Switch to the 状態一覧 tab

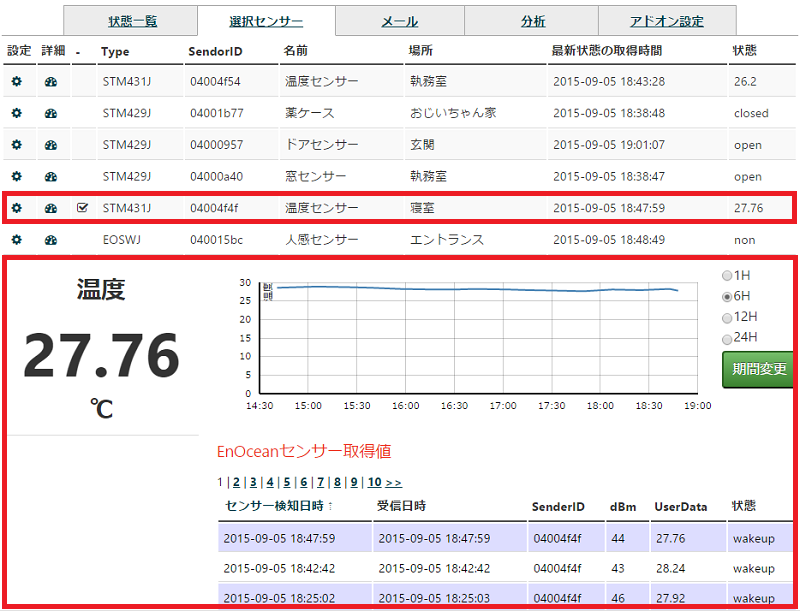[x=132, y=21]
